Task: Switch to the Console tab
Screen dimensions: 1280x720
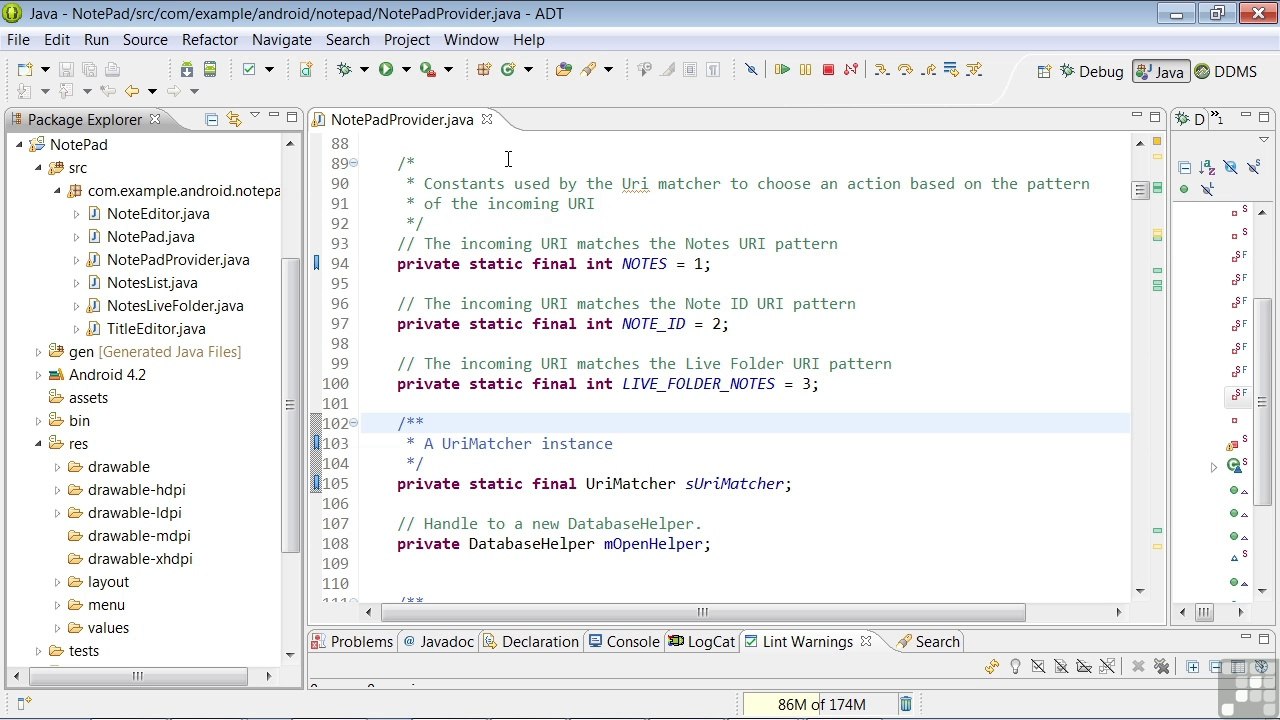Action: [x=624, y=641]
